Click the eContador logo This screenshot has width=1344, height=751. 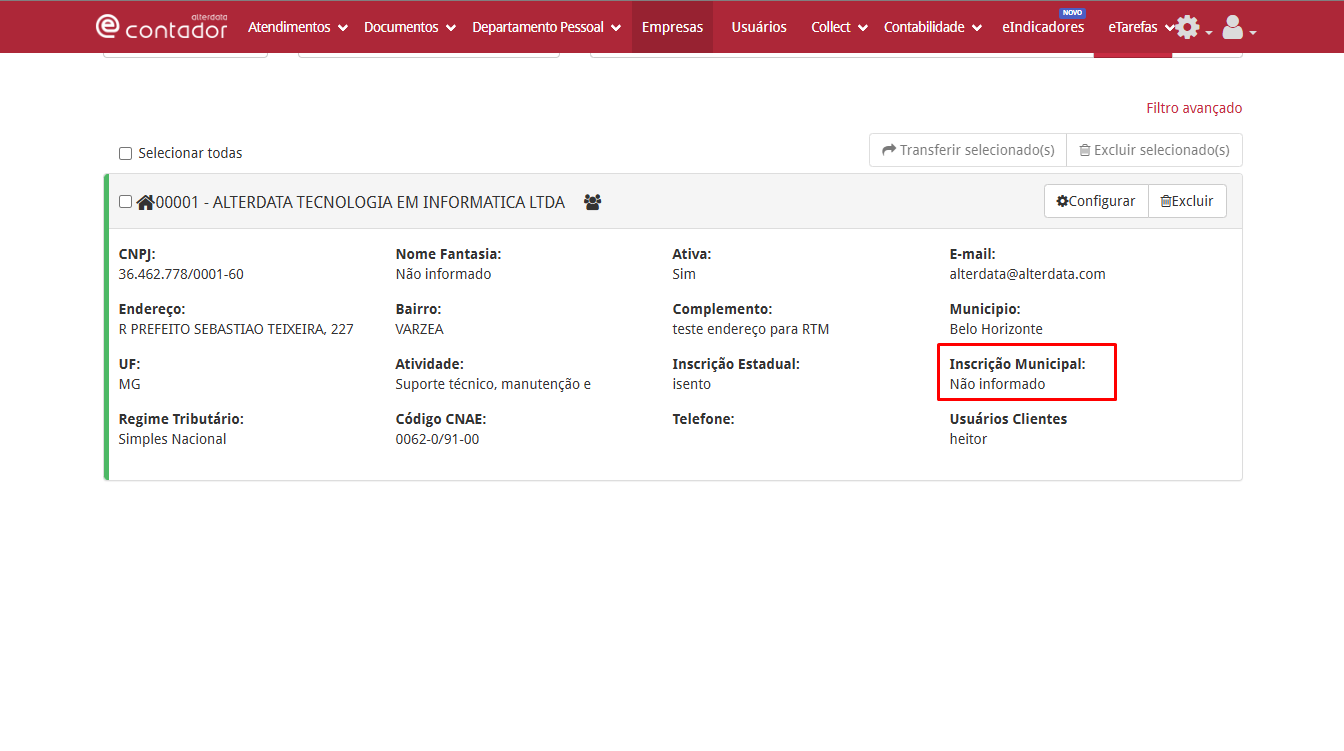pyautogui.click(x=161, y=27)
